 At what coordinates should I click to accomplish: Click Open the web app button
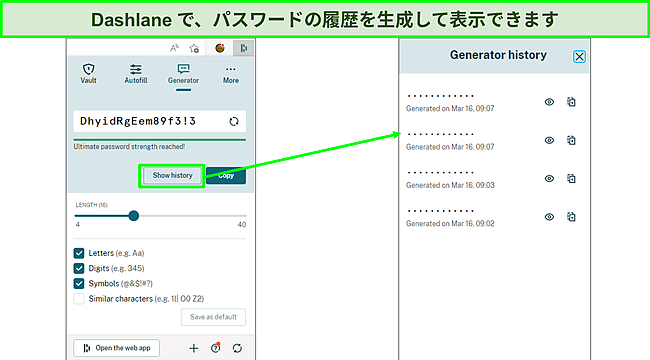116,348
